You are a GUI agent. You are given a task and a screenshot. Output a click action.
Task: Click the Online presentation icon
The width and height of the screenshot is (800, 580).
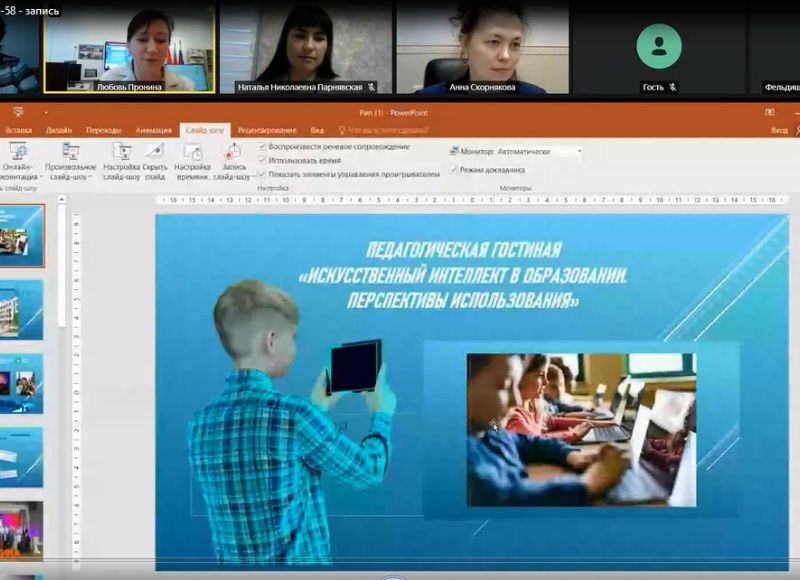click(17, 152)
